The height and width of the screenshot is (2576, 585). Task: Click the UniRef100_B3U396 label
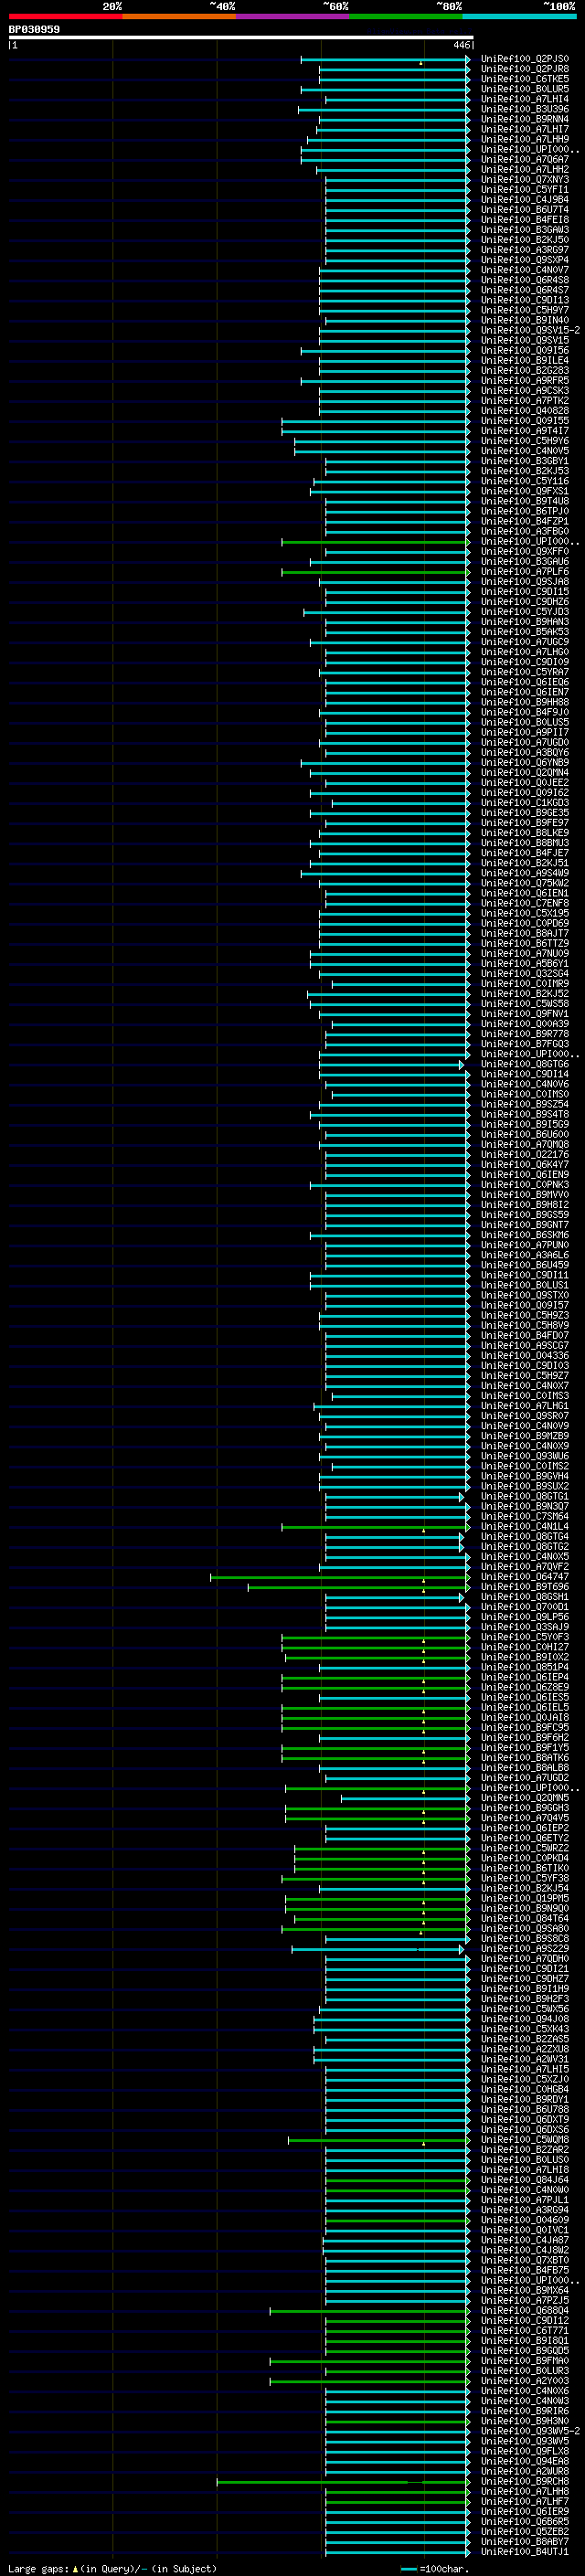tap(524, 109)
